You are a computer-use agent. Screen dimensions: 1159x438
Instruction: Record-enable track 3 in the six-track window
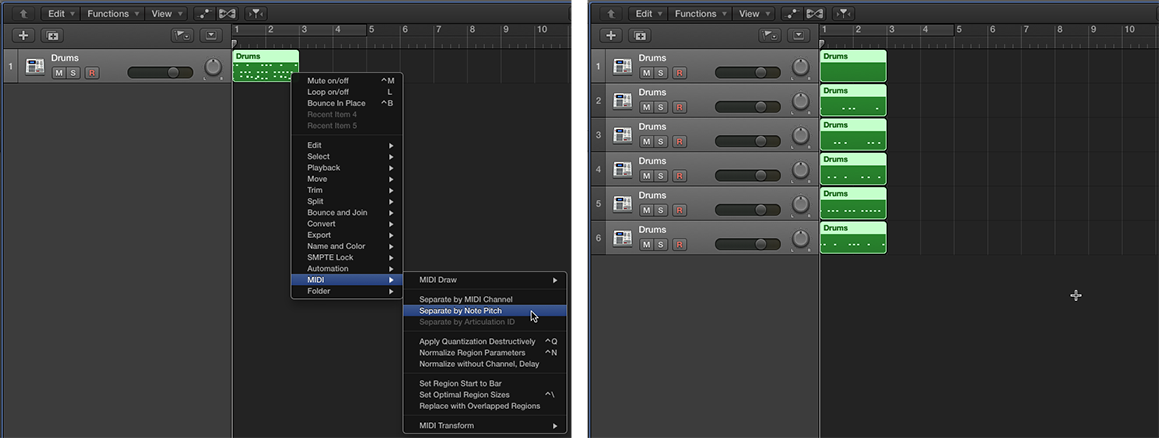click(679, 141)
